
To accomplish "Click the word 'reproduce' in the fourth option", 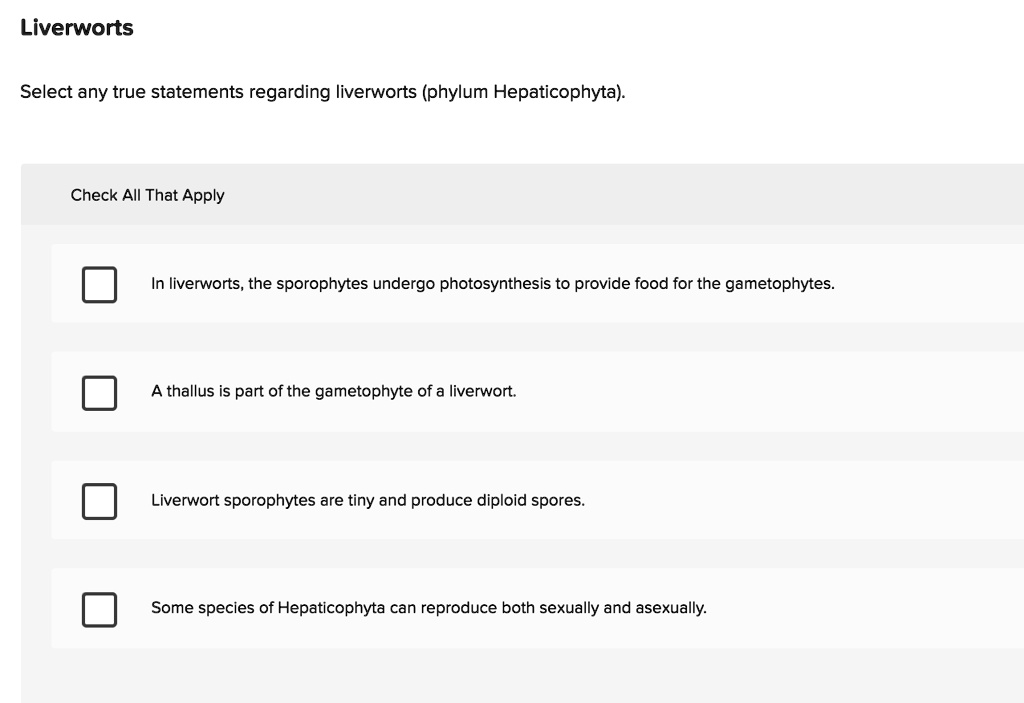I will tap(457, 608).
